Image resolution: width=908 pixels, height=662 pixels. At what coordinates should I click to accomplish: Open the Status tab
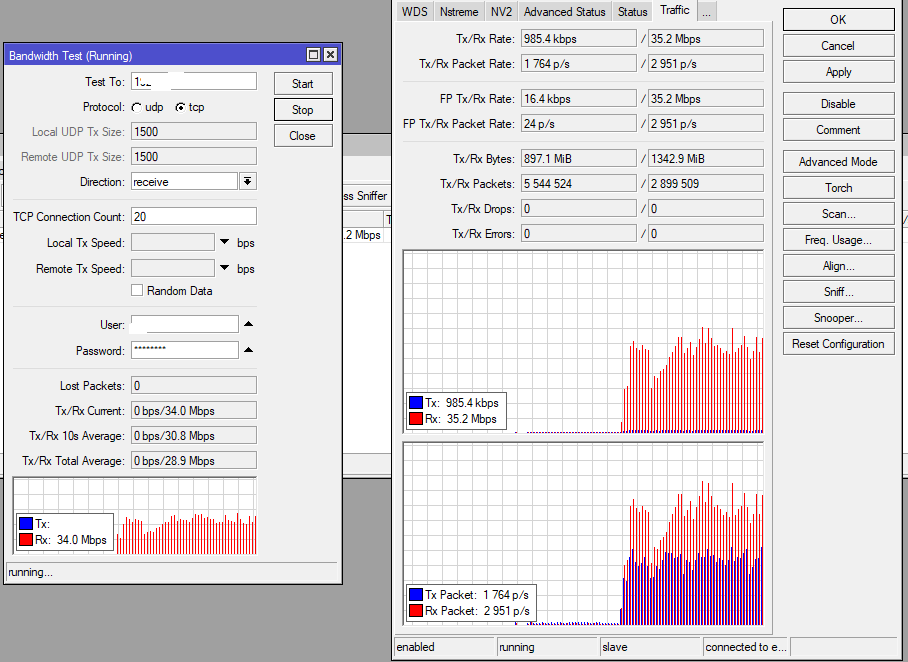[632, 12]
